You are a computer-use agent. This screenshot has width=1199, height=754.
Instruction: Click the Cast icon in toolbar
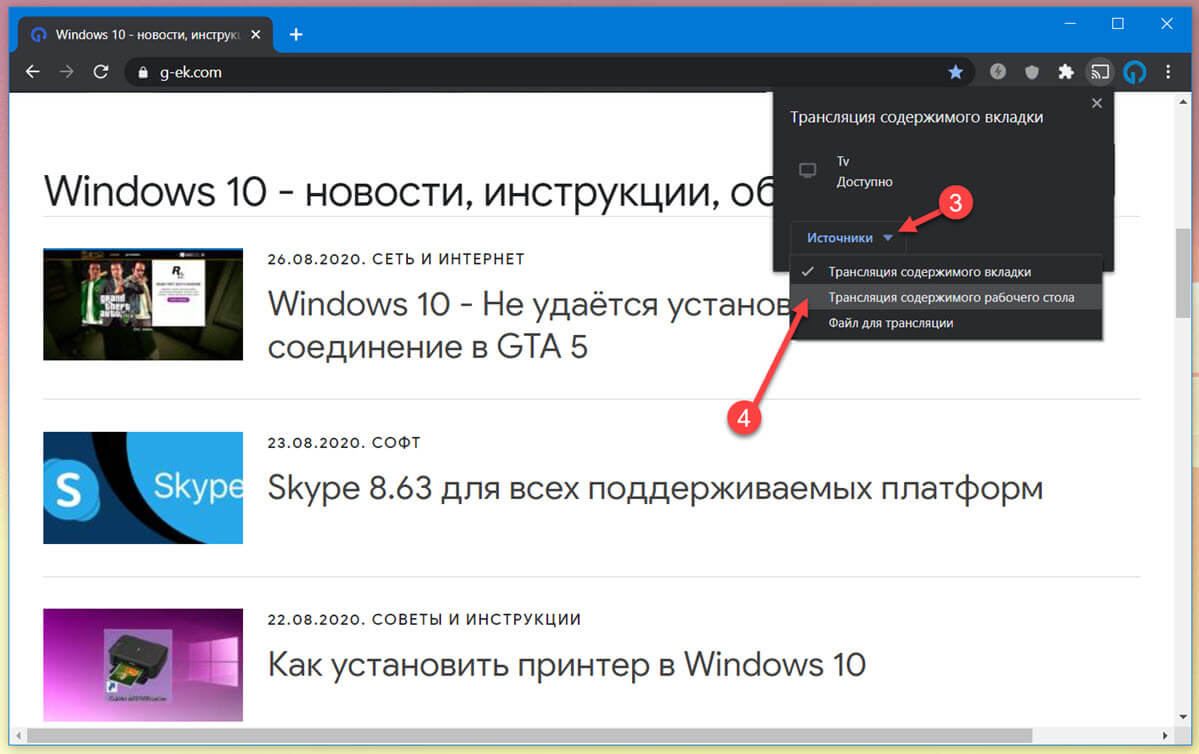(1100, 72)
